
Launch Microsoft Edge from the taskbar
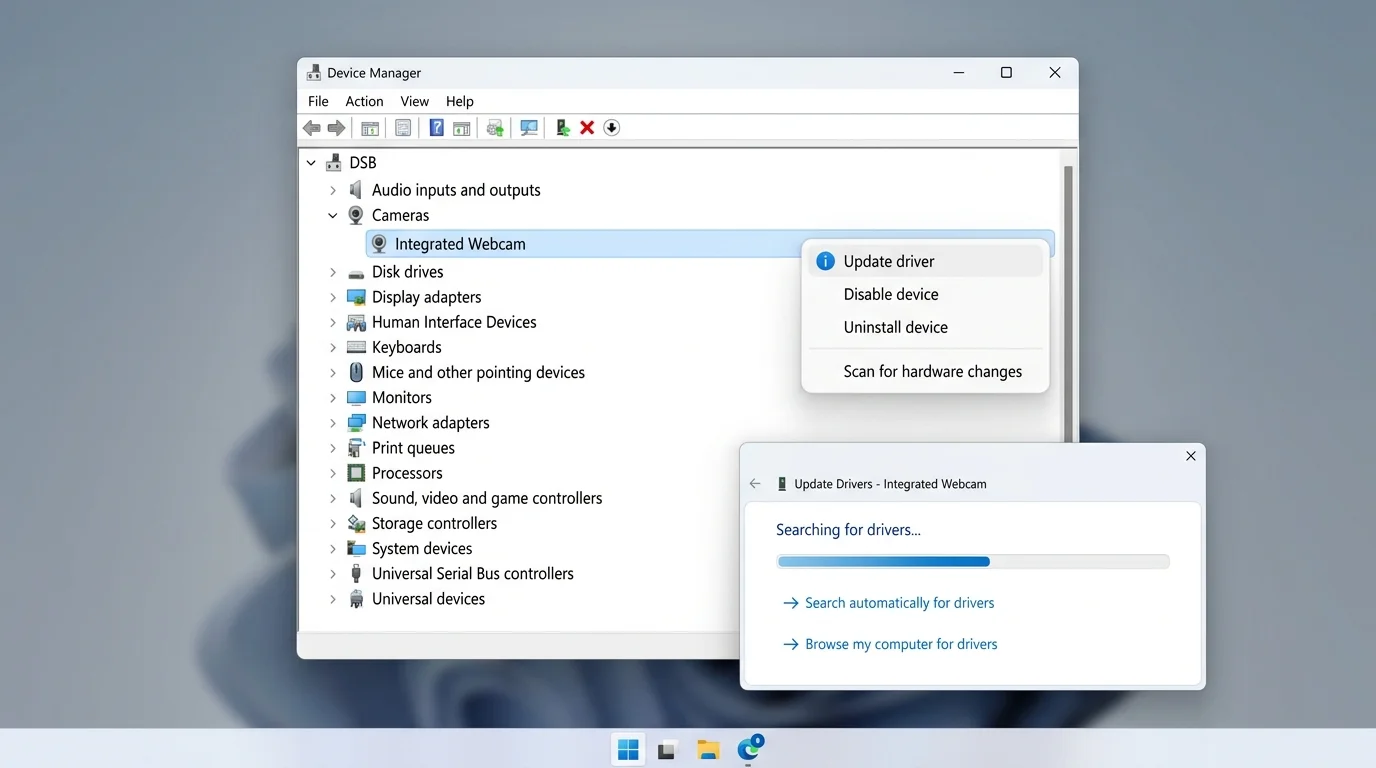[x=749, y=749]
